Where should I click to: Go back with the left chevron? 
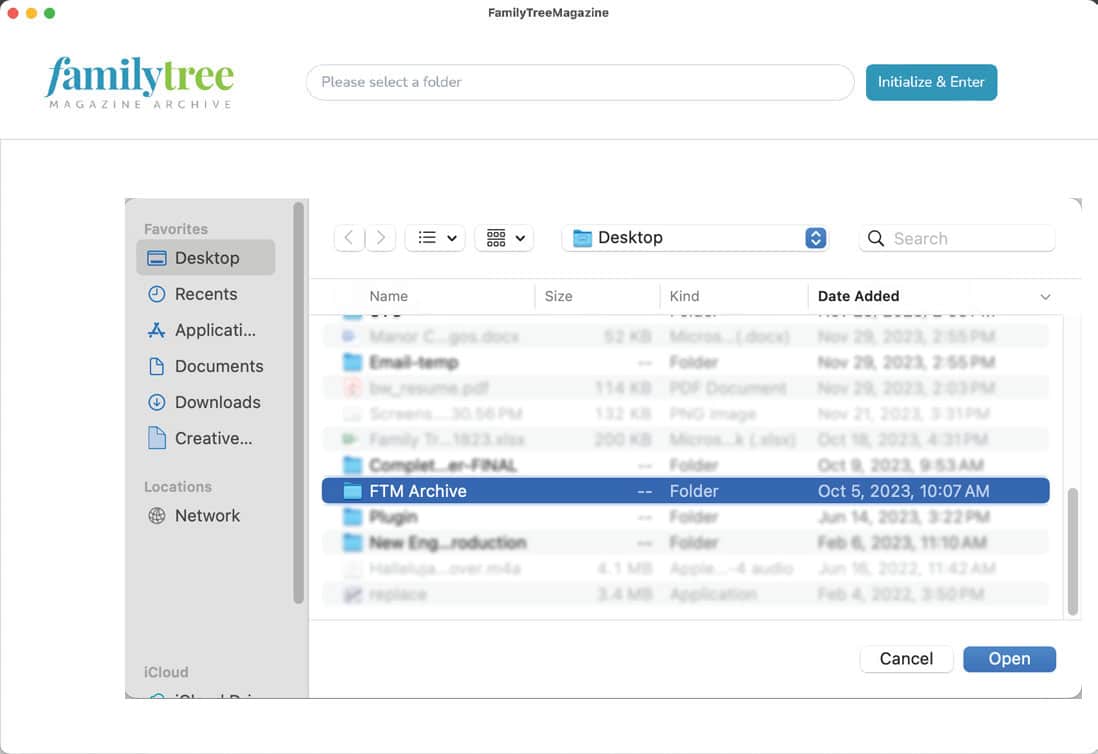[x=349, y=238]
